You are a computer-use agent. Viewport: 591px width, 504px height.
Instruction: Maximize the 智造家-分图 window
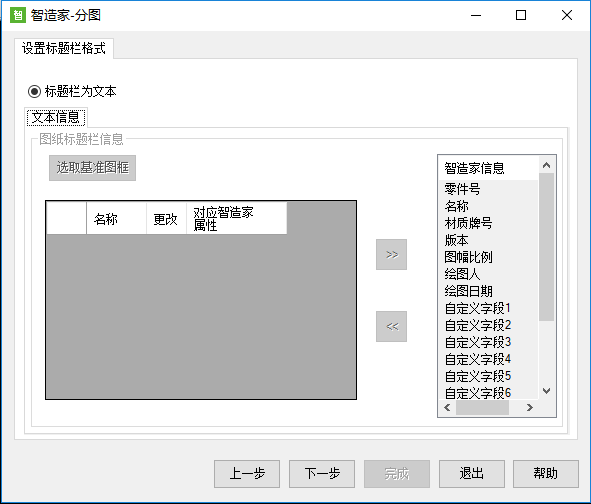(521, 15)
